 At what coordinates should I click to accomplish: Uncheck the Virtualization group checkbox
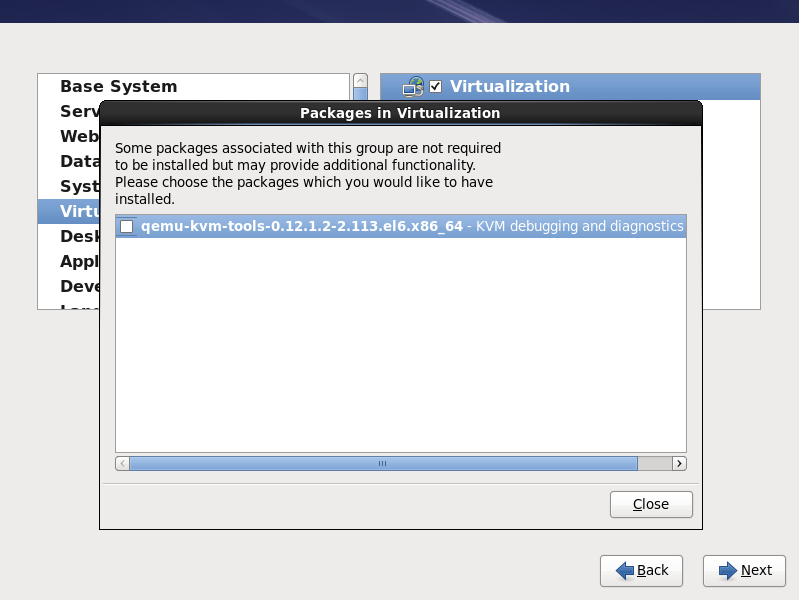point(435,87)
